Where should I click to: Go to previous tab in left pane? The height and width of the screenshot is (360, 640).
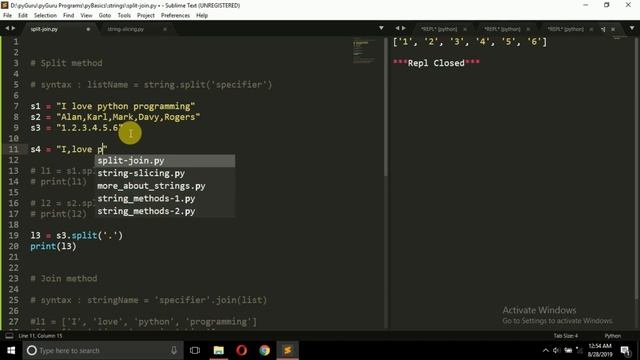(x=7, y=28)
